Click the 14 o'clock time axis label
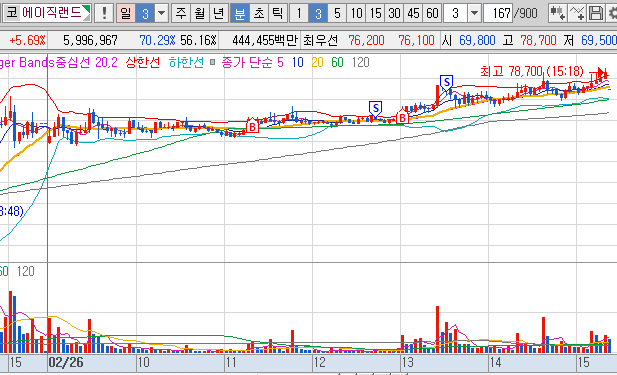The height and width of the screenshot is (375, 617). click(x=495, y=362)
